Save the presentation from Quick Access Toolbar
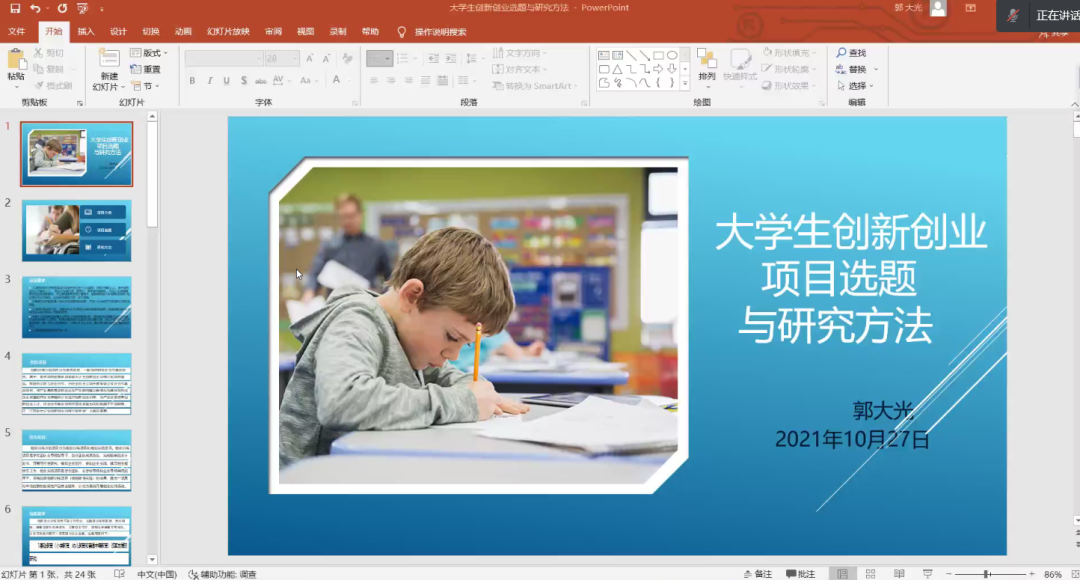This screenshot has width=1080, height=580. 14,8
